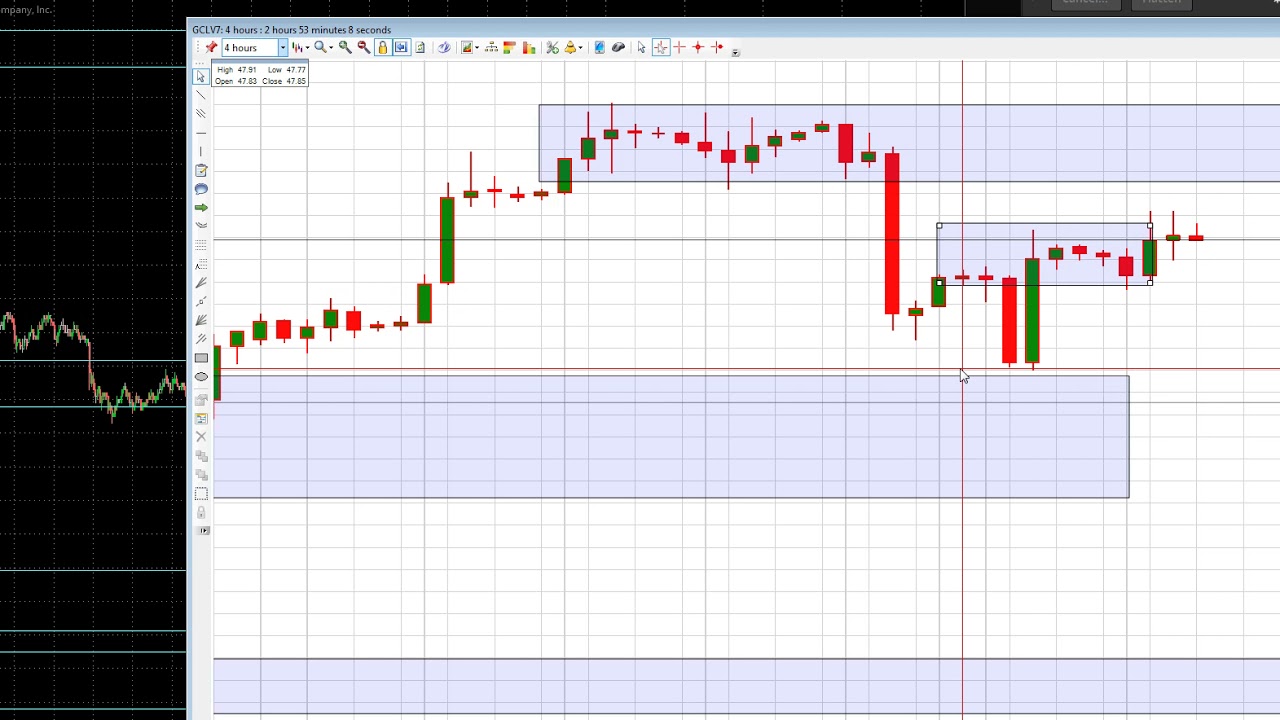Click the red pushpin icon in chart toolbar

(x=211, y=47)
